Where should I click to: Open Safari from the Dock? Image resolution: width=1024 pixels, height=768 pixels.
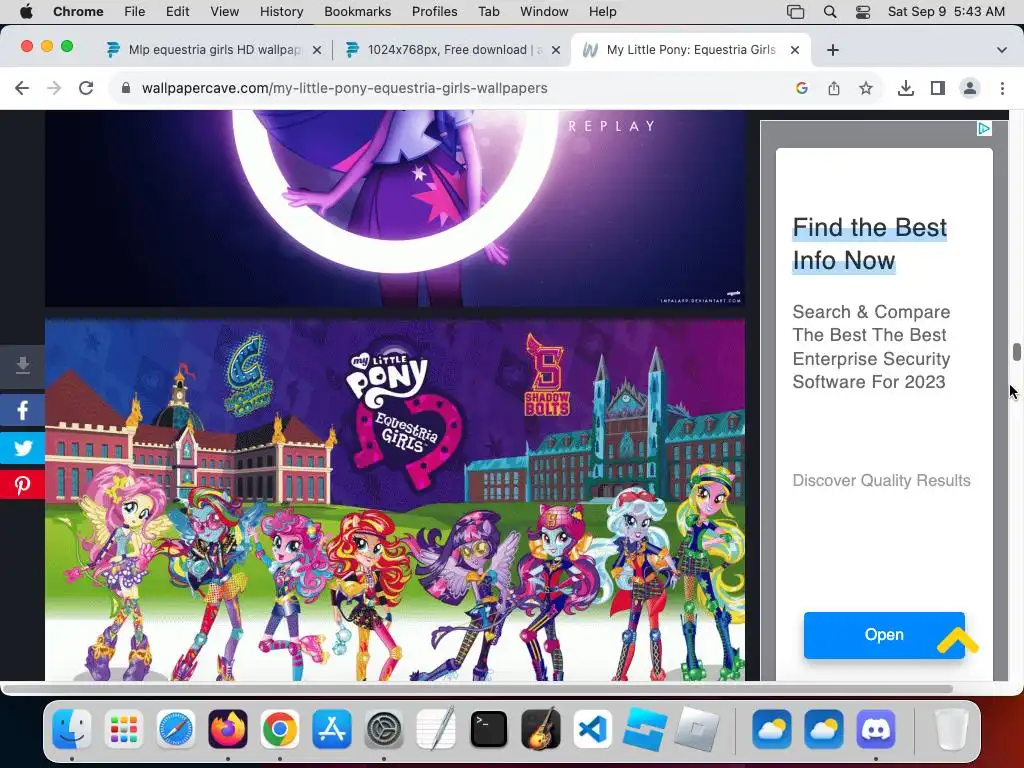click(x=176, y=729)
